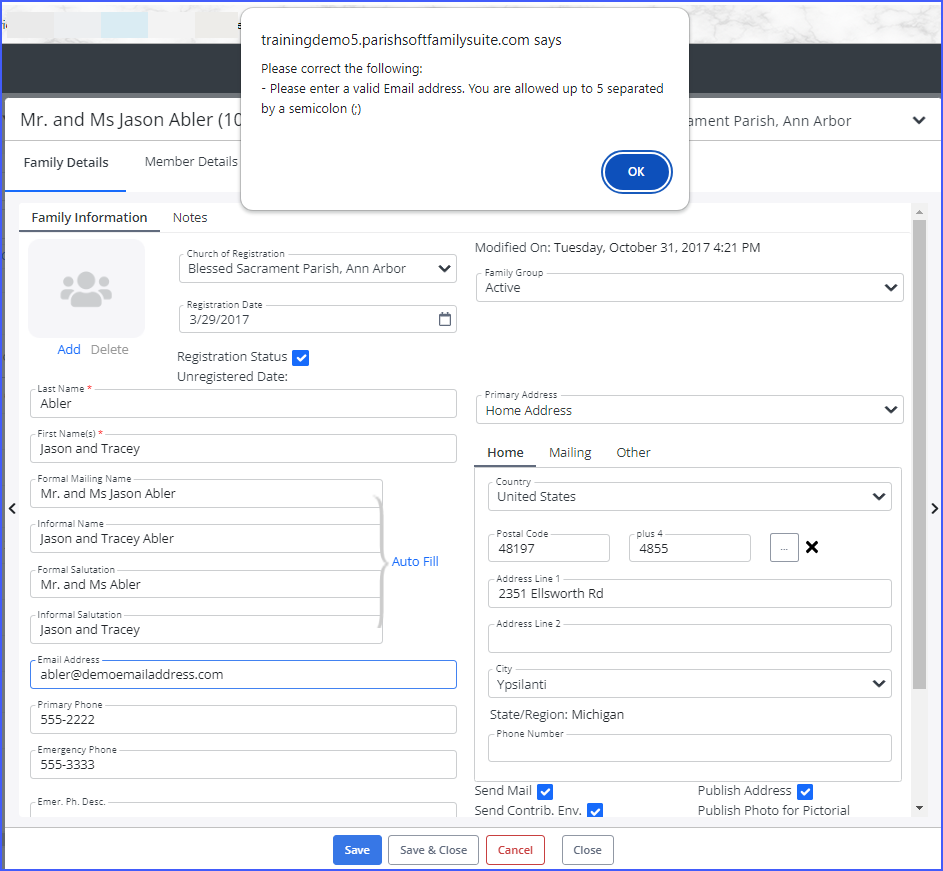Click the scrollbar up arrow
Viewport: 943px width, 871px height.
919,212
